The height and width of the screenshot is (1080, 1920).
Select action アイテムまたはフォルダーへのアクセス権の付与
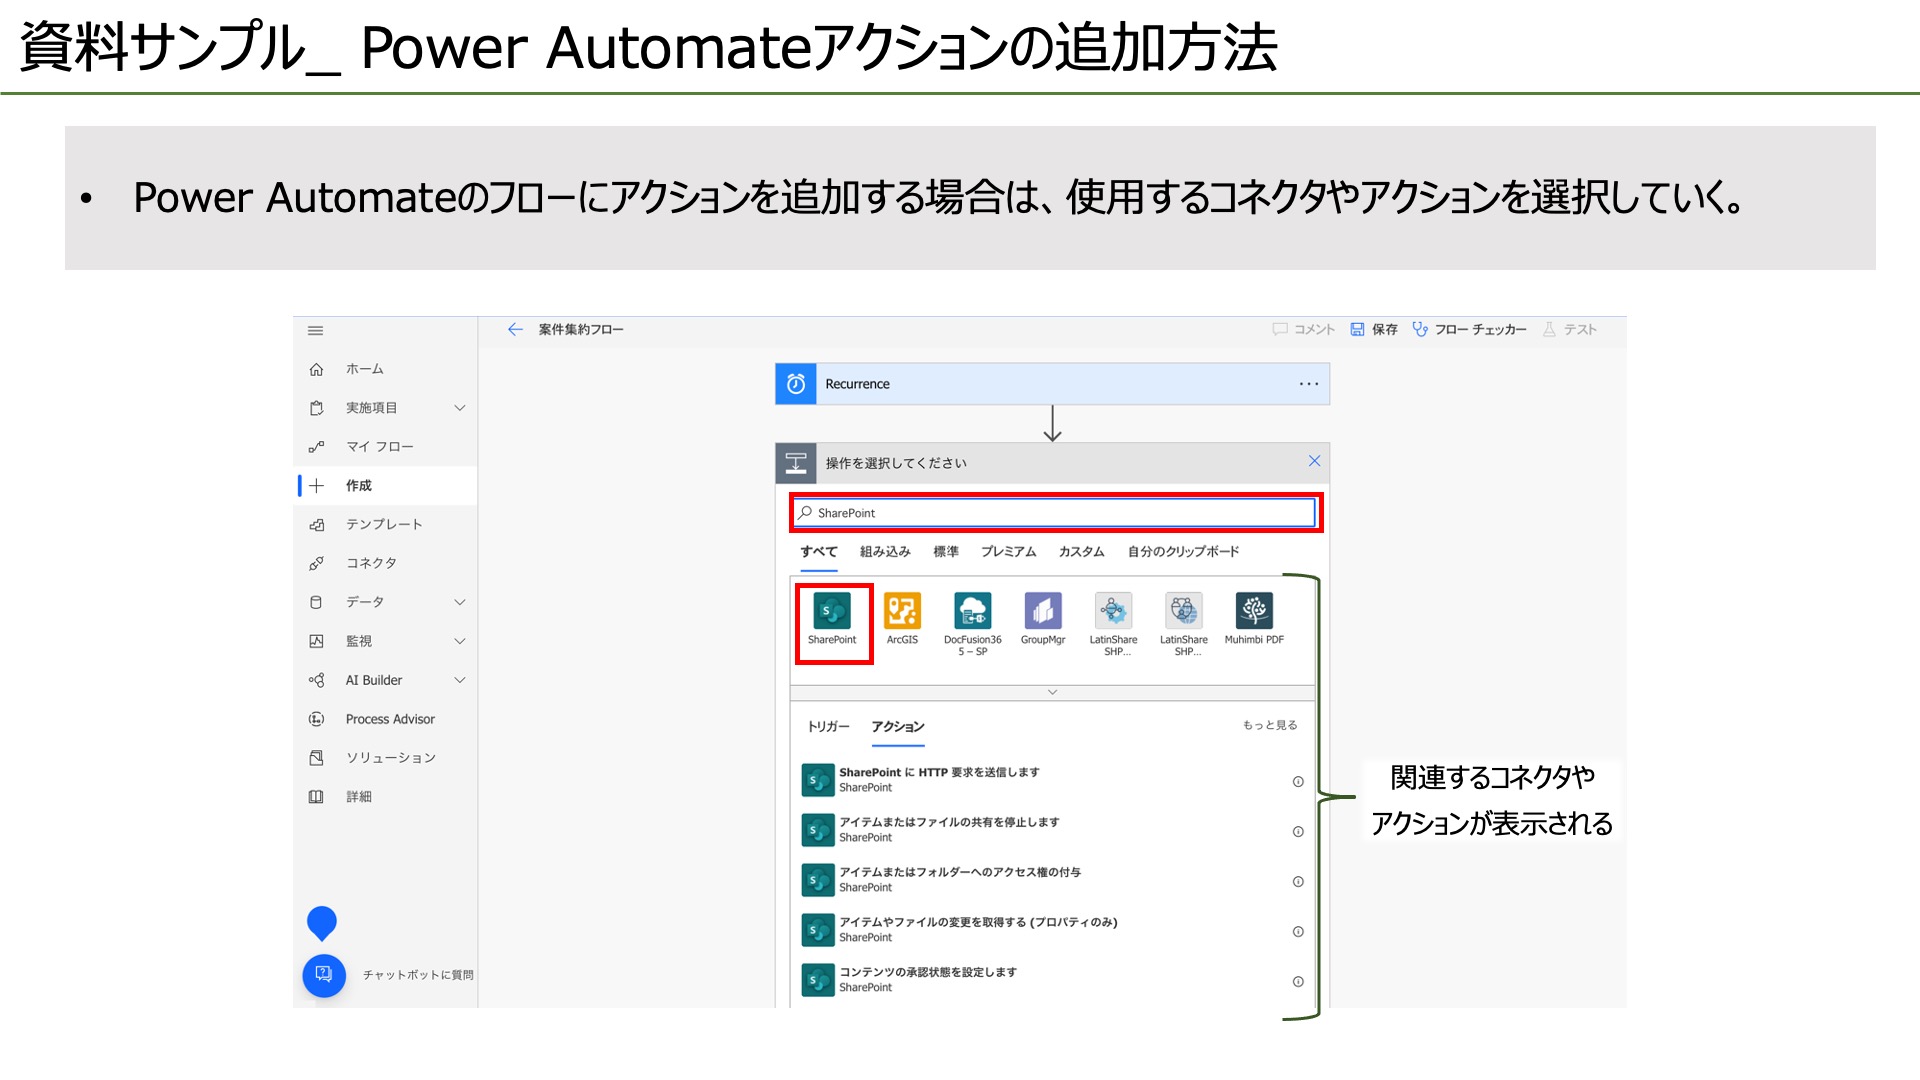(x=1054, y=880)
